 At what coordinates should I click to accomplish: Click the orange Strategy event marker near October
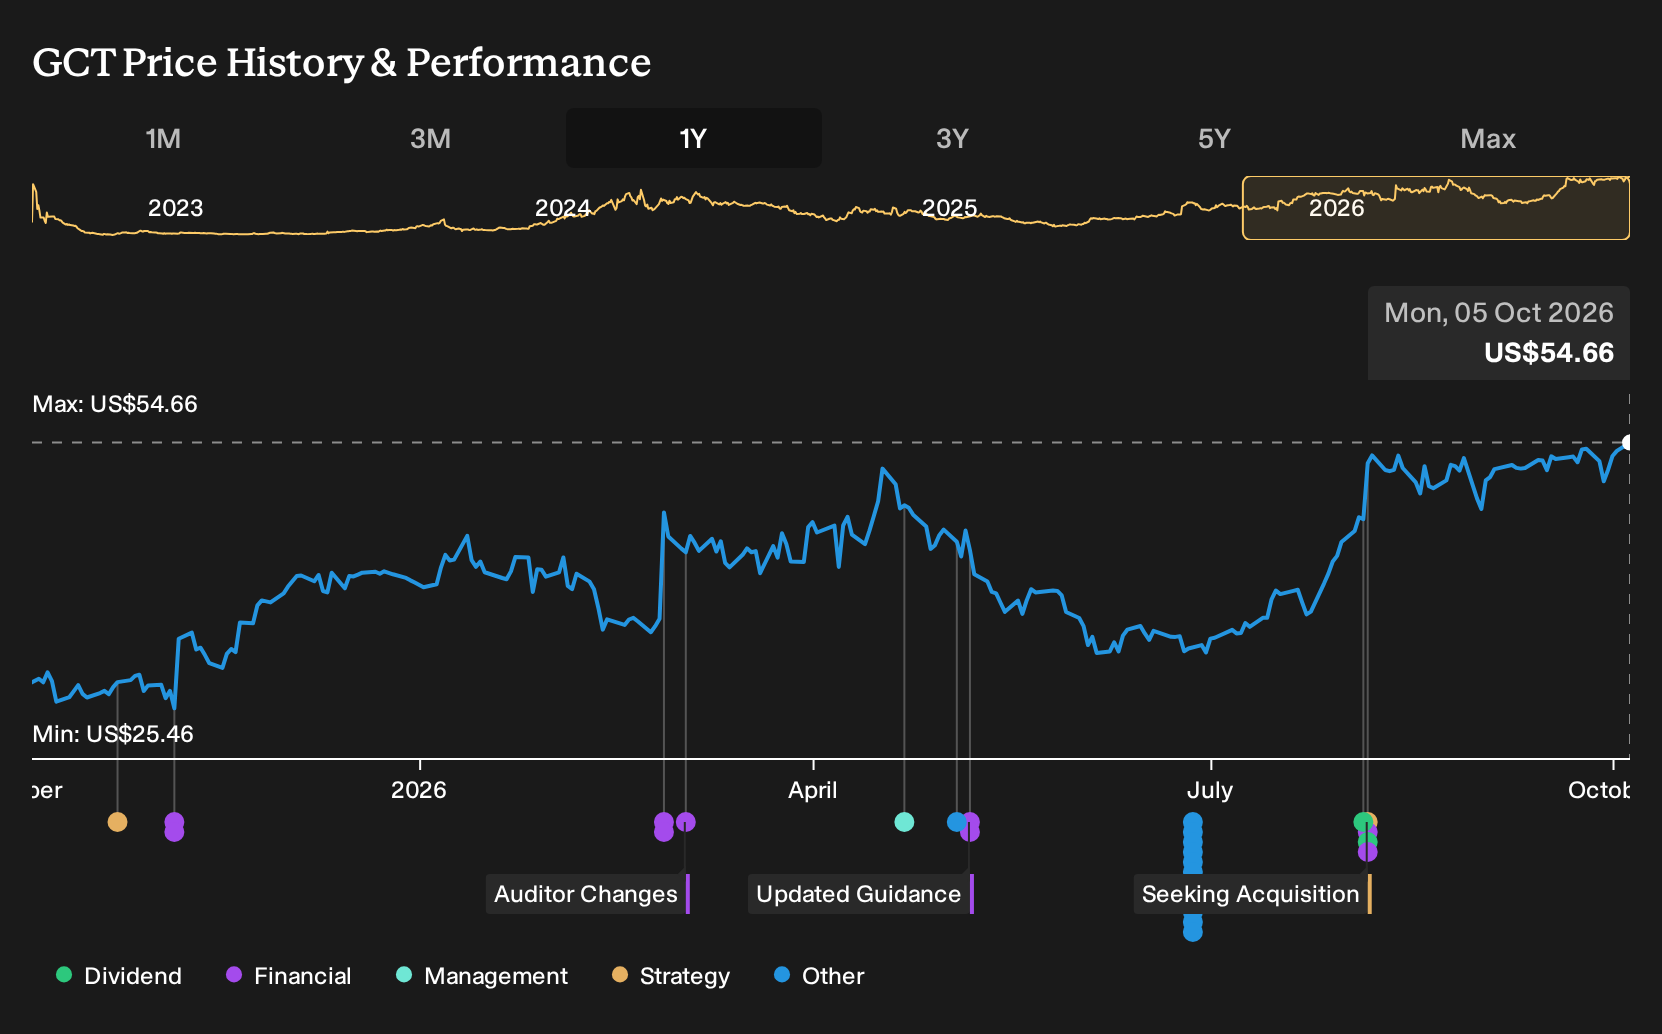[117, 822]
